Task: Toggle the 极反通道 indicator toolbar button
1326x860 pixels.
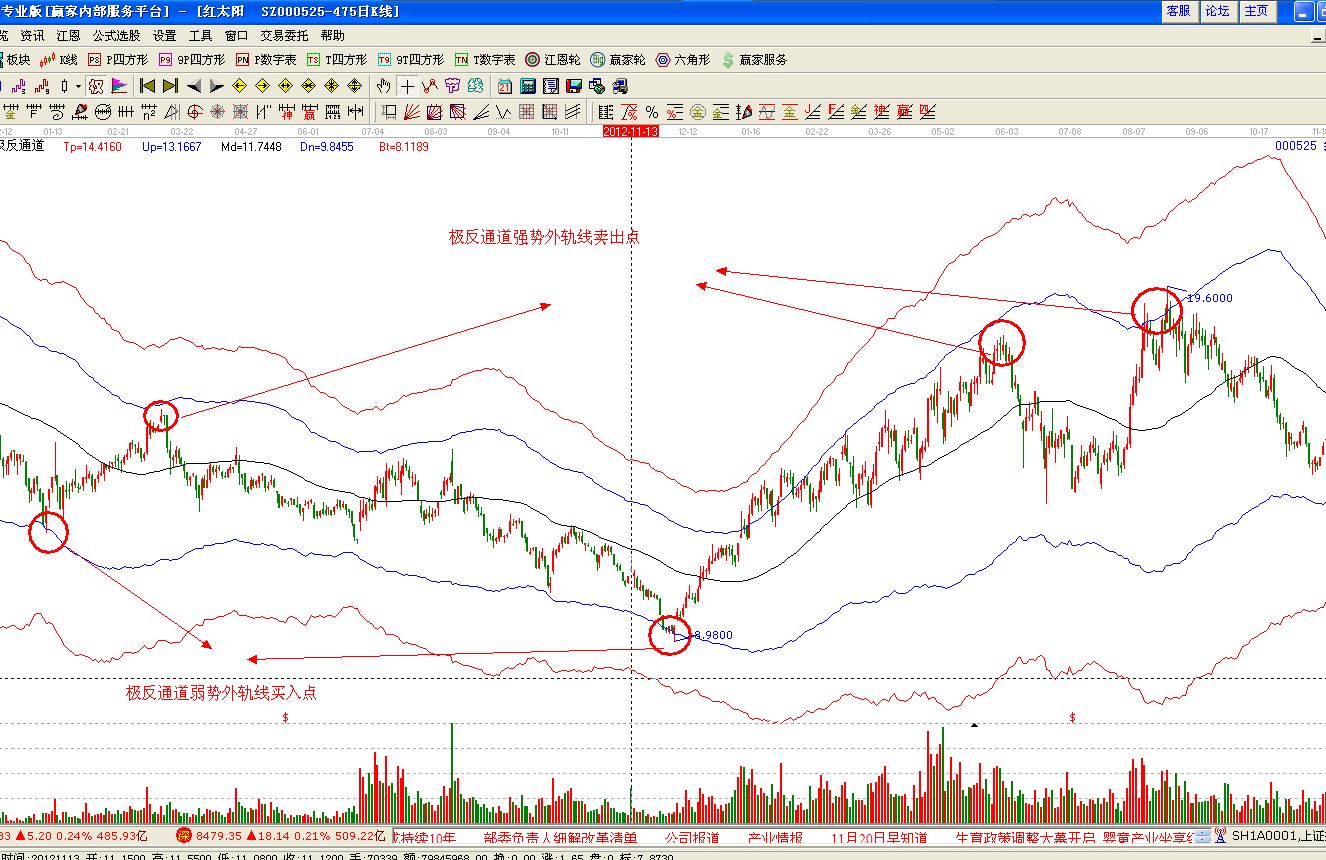Action: pos(96,86)
